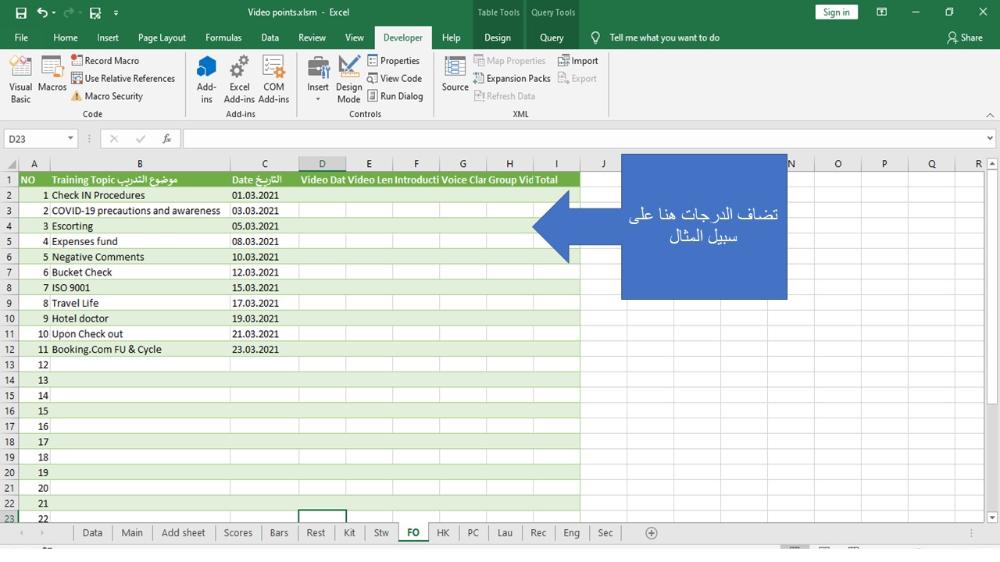Open the Name Box dropdown
This screenshot has height=562, width=1000.
pos(70,138)
